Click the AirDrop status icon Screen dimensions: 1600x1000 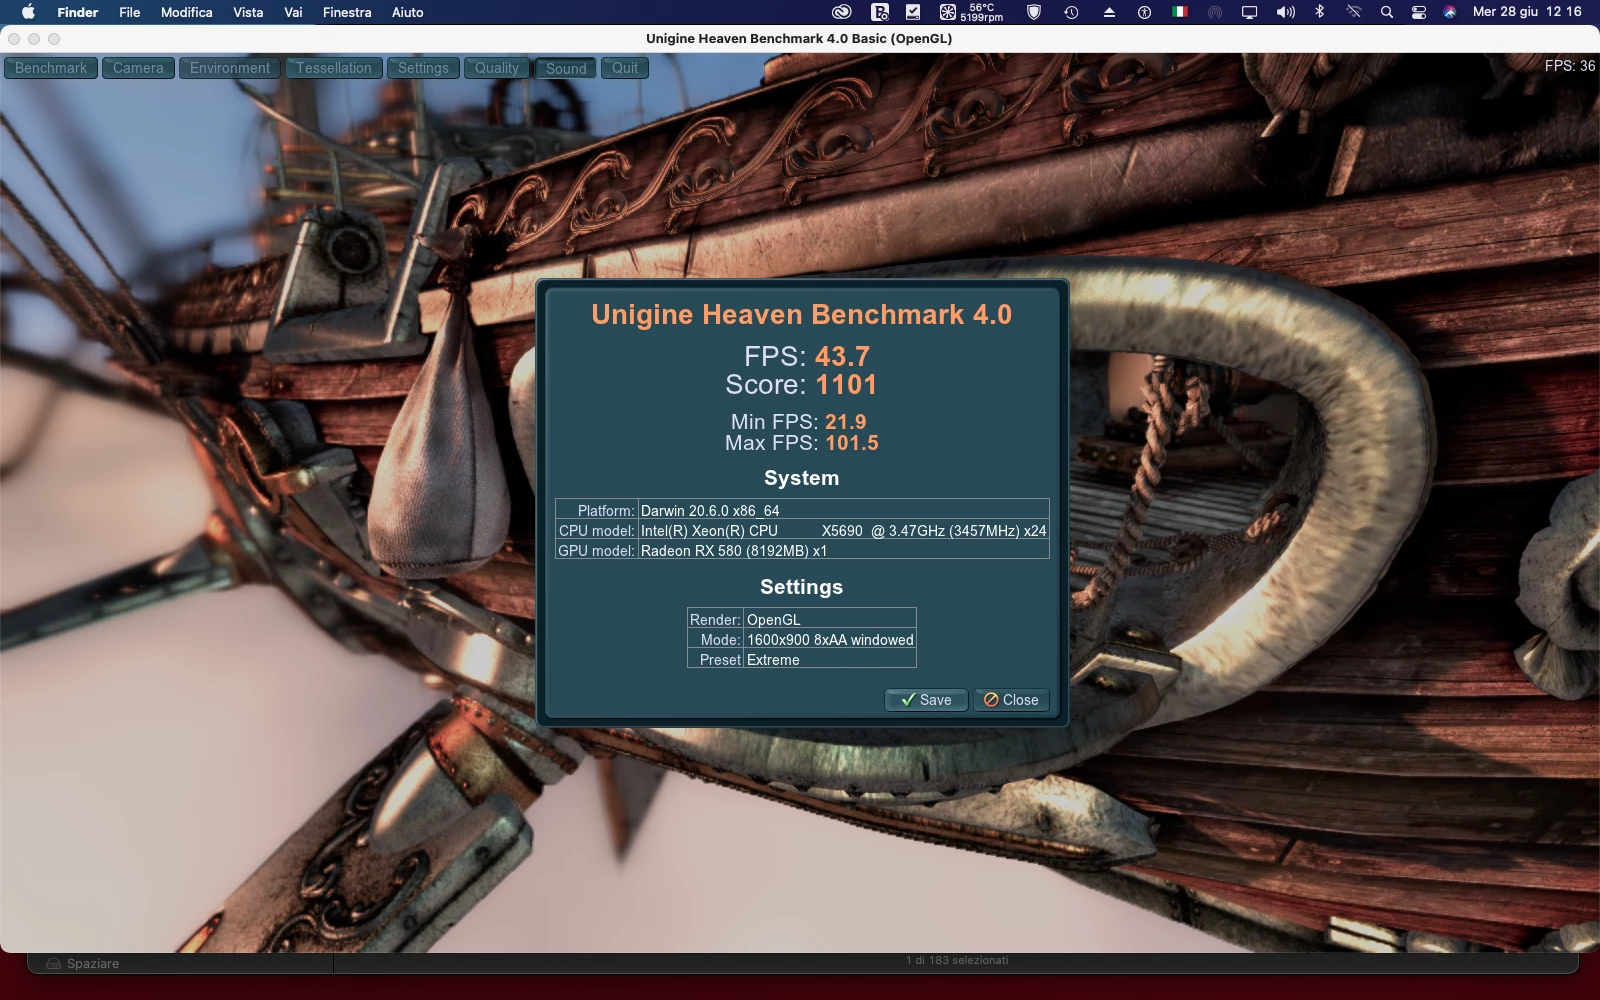coord(1215,12)
